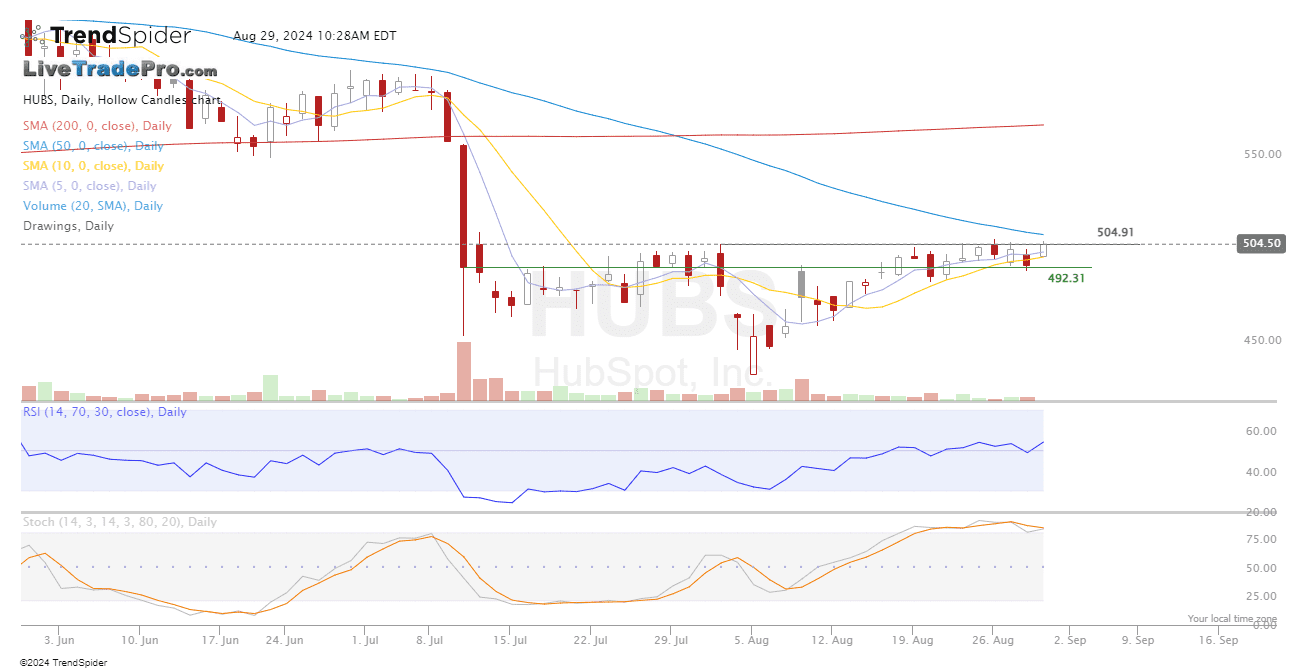Viewport: 1307px width, 672px height.
Task: Toggle the SMA (10, 0, close) legend entry
Action: coord(93,166)
